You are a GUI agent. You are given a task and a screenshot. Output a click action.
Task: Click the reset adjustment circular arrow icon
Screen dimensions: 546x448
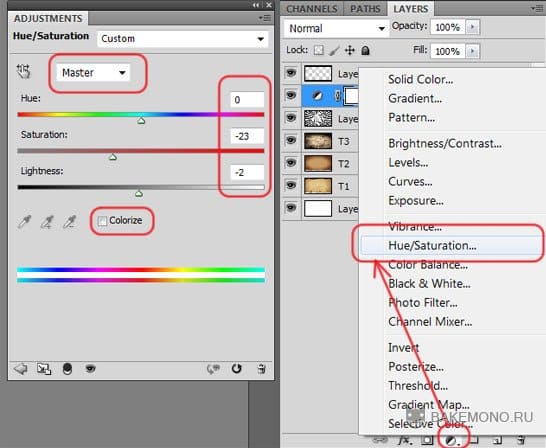tap(236, 368)
